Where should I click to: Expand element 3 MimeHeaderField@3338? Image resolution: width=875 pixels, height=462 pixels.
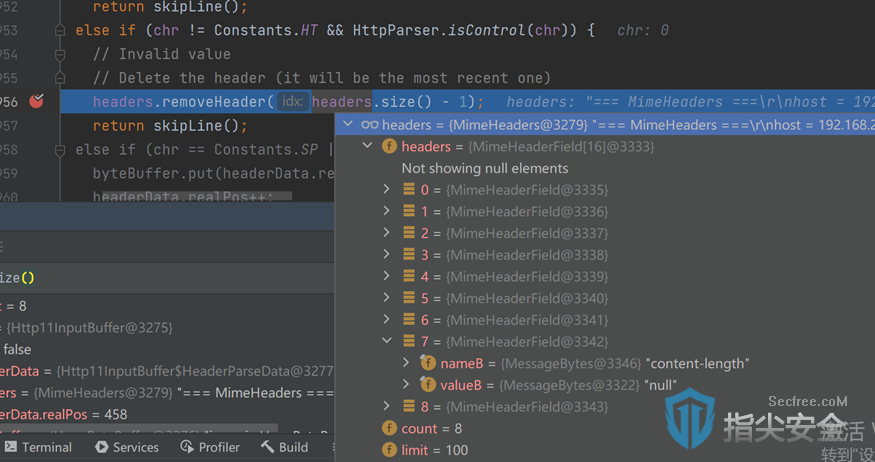386,254
